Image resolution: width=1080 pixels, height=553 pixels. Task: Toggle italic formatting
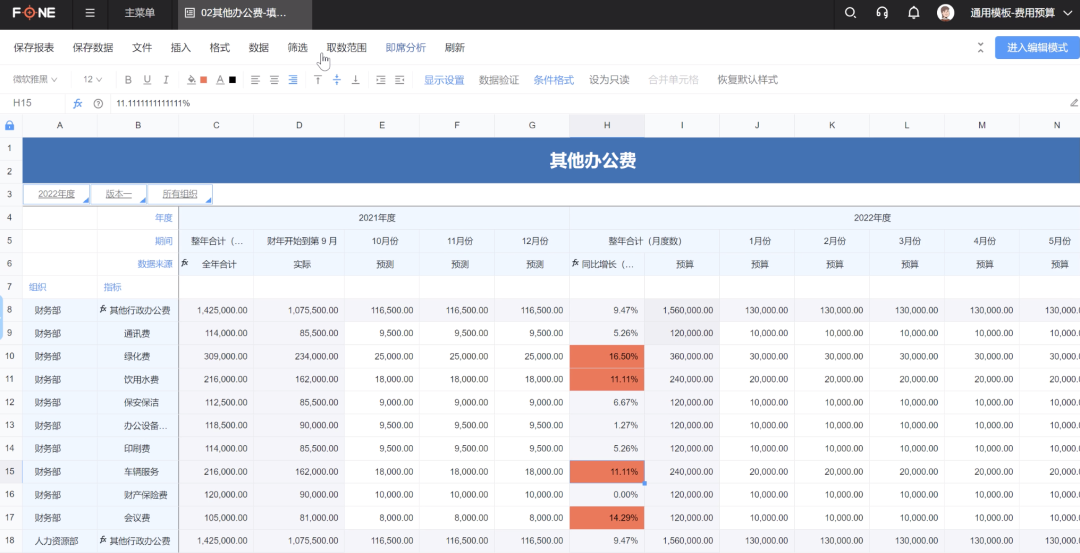pyautogui.click(x=165, y=80)
